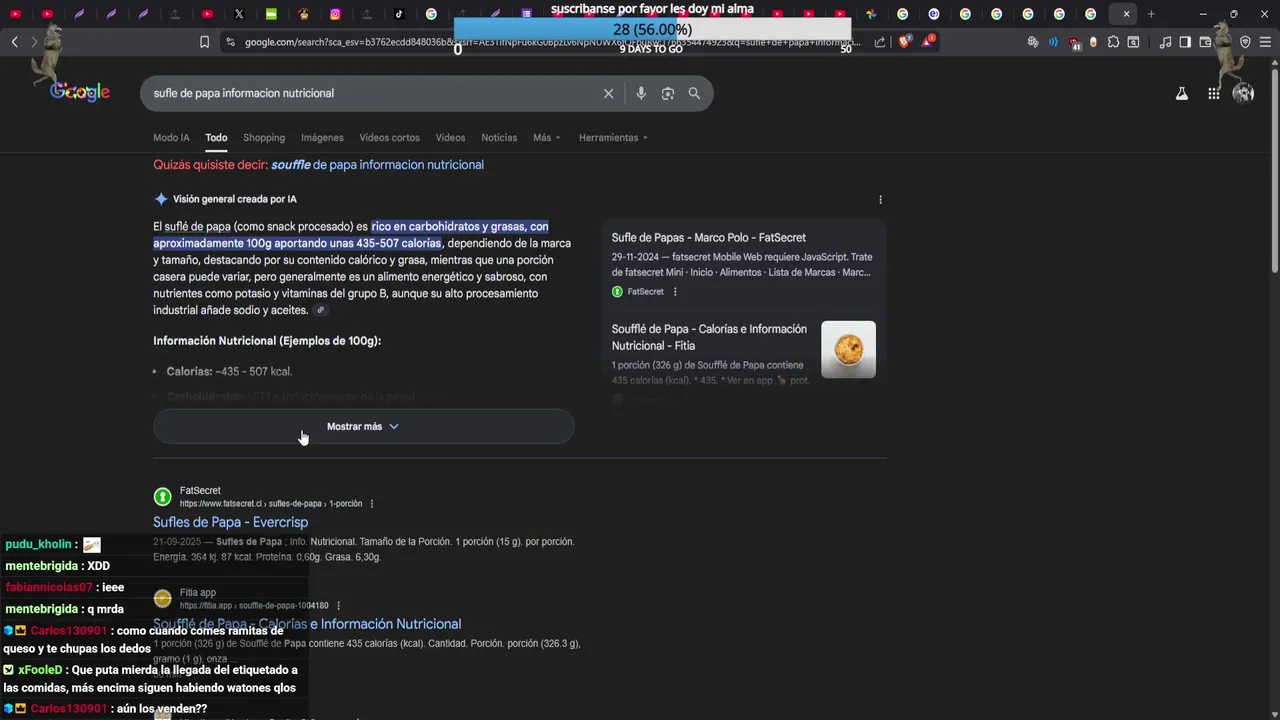Image resolution: width=1280 pixels, height=720 pixels.
Task: Open three-dot menu of fatsecret.cl result
Action: point(372,504)
